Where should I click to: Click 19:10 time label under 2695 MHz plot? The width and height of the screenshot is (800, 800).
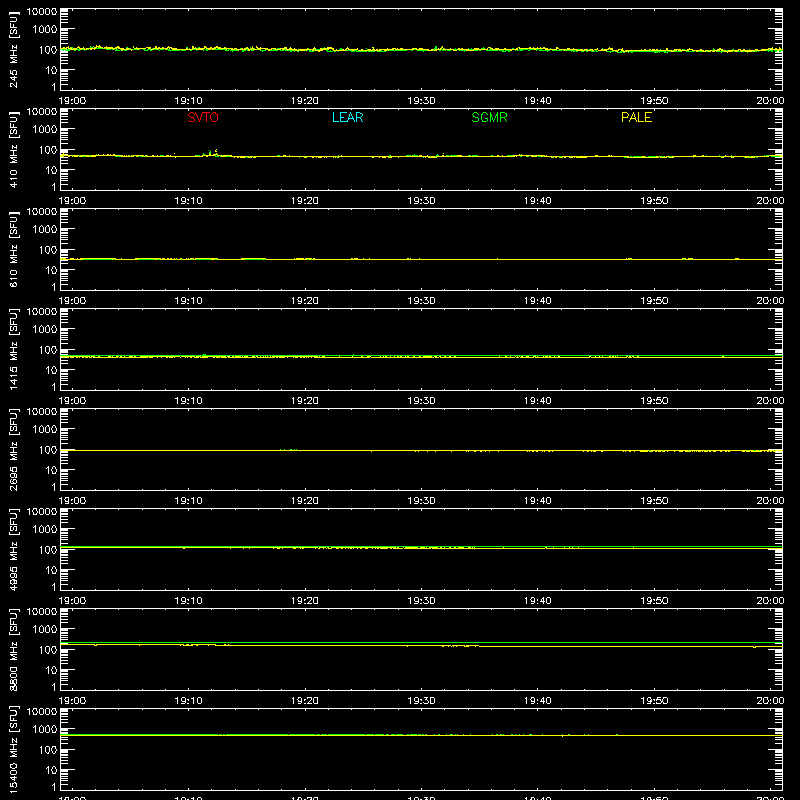[189, 501]
